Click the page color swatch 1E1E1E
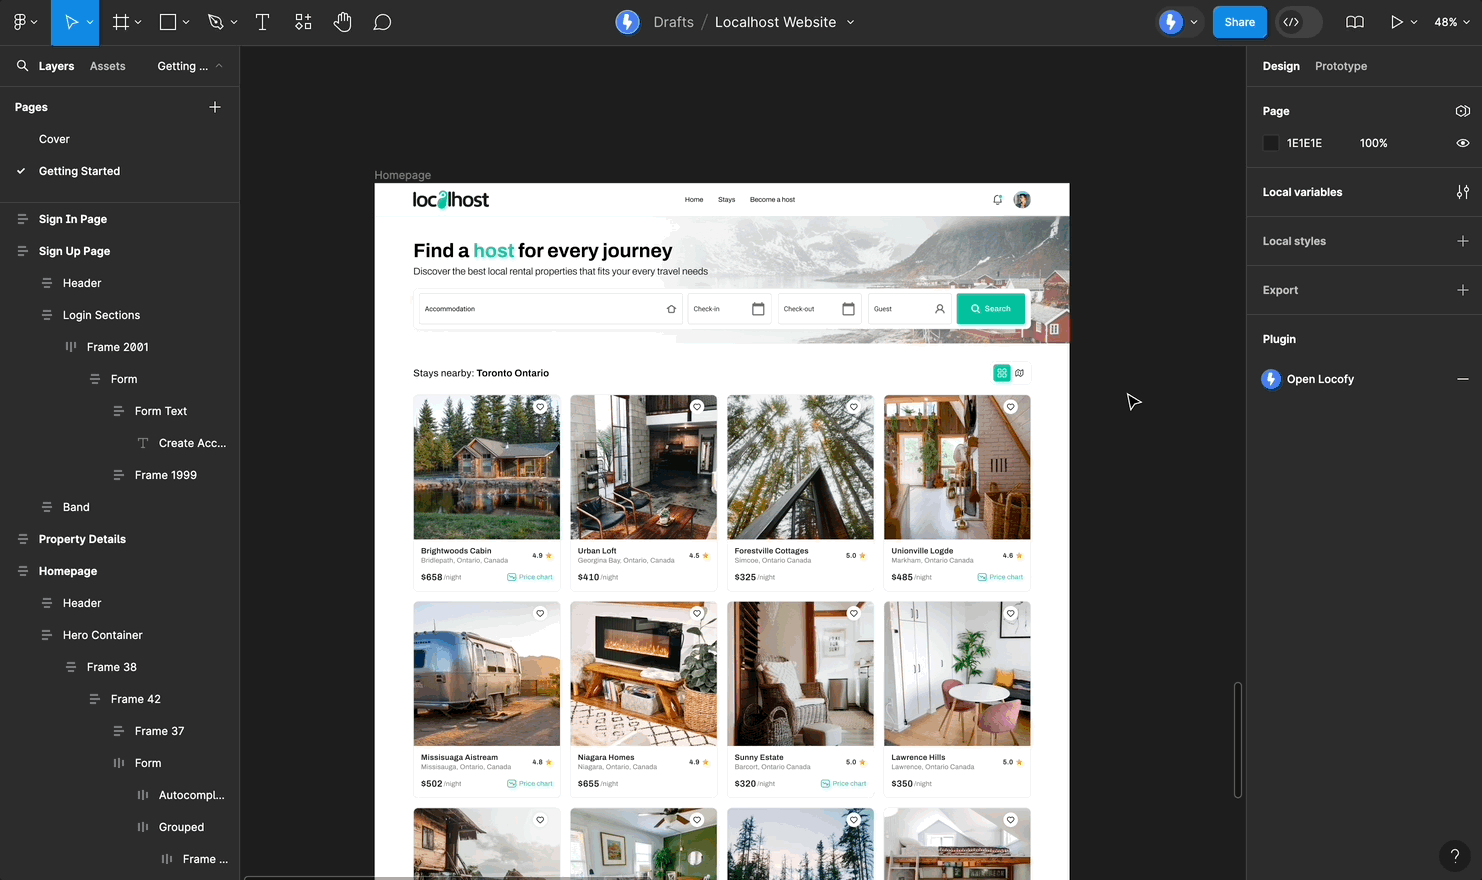Image resolution: width=1482 pixels, height=880 pixels. point(1271,143)
